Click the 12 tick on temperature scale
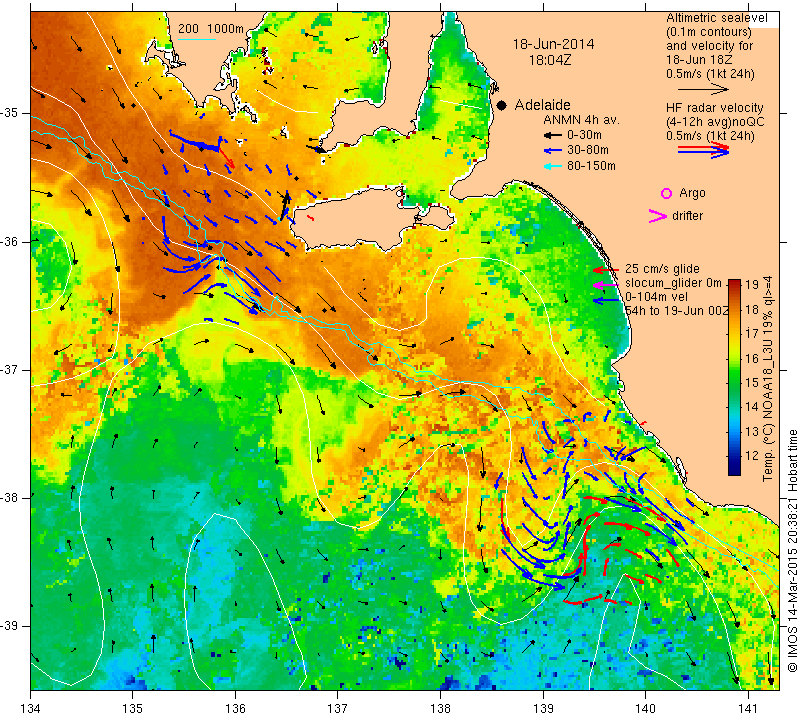The height and width of the screenshot is (720, 800). tap(753, 456)
